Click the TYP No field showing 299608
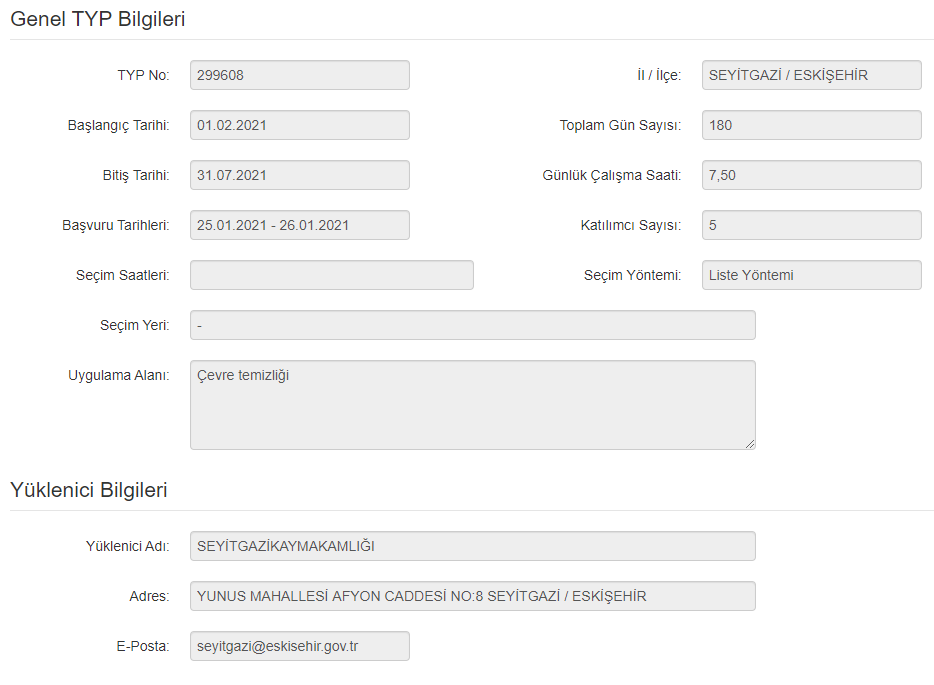934x685 pixels. click(299, 75)
